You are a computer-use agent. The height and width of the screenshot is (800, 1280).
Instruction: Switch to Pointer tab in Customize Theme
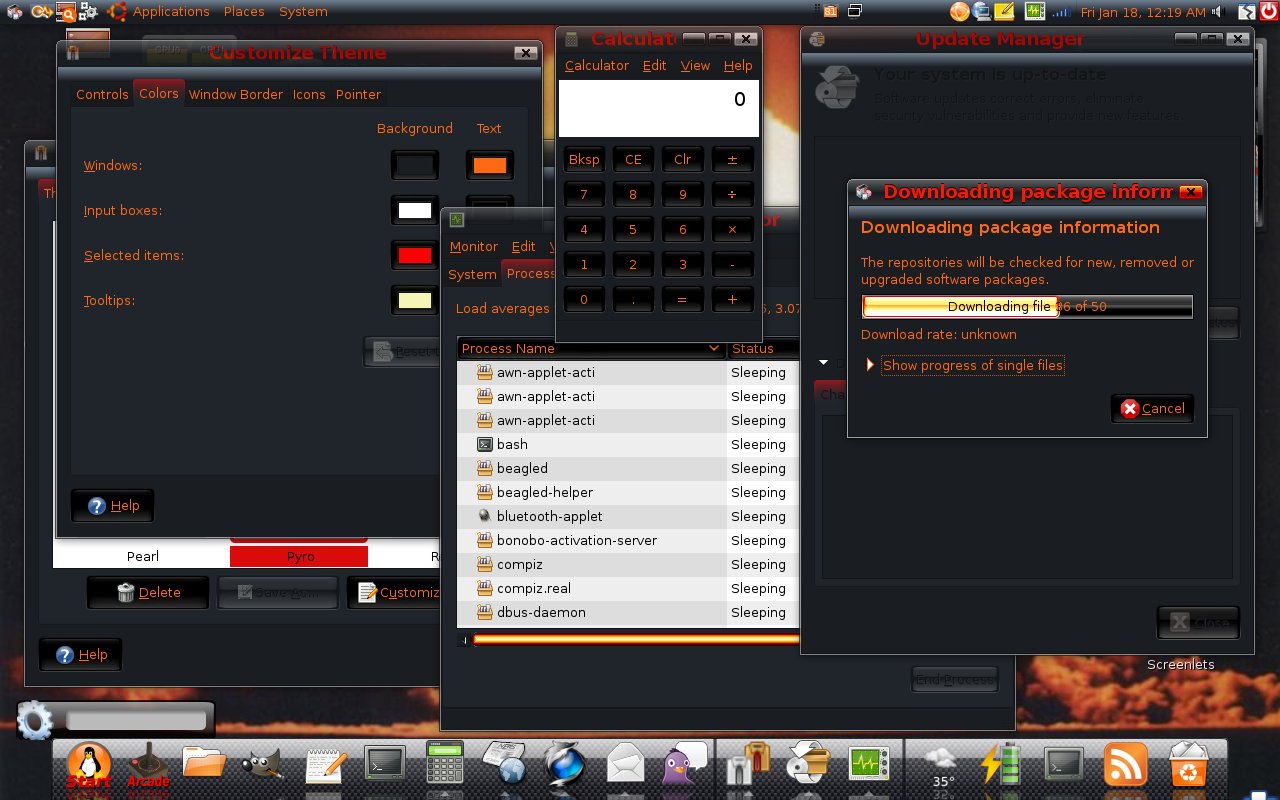358,94
